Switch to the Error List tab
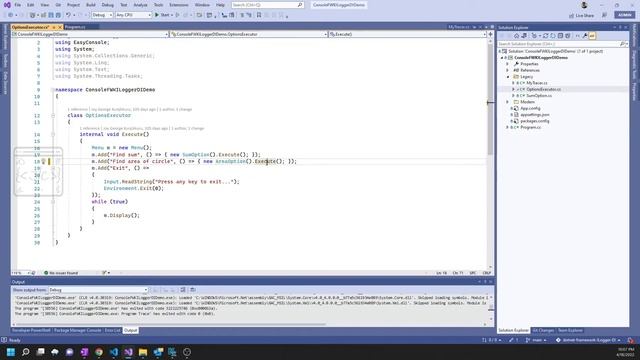640x360 pixels. (x=113, y=330)
